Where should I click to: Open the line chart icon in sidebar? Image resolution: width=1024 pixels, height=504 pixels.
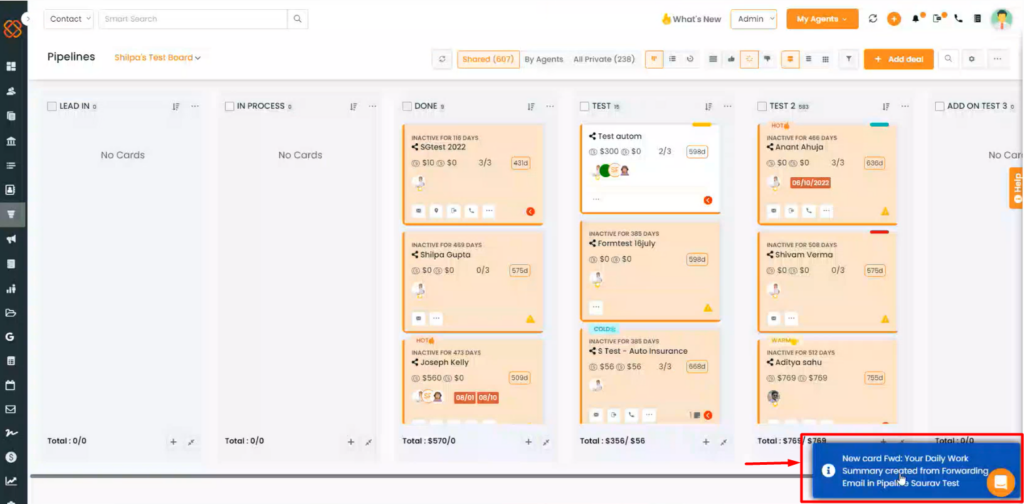pos(10,481)
